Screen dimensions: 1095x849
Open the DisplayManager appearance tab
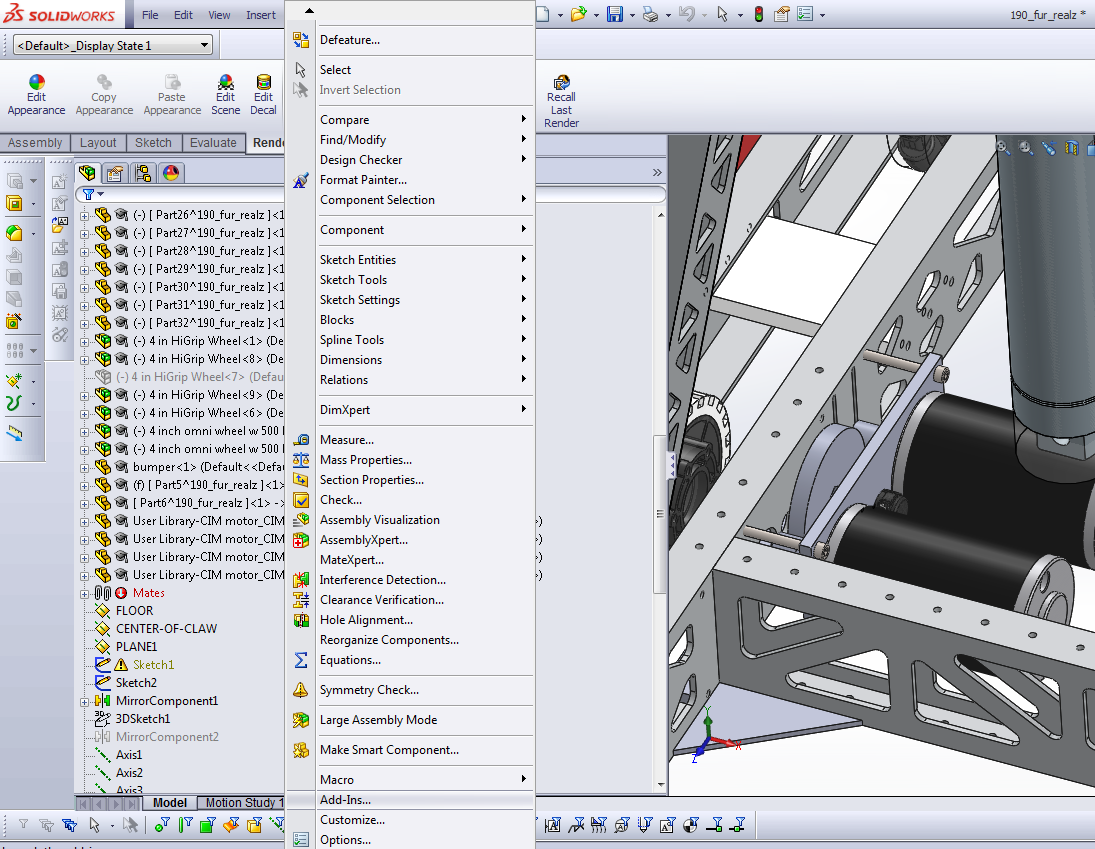(x=169, y=173)
